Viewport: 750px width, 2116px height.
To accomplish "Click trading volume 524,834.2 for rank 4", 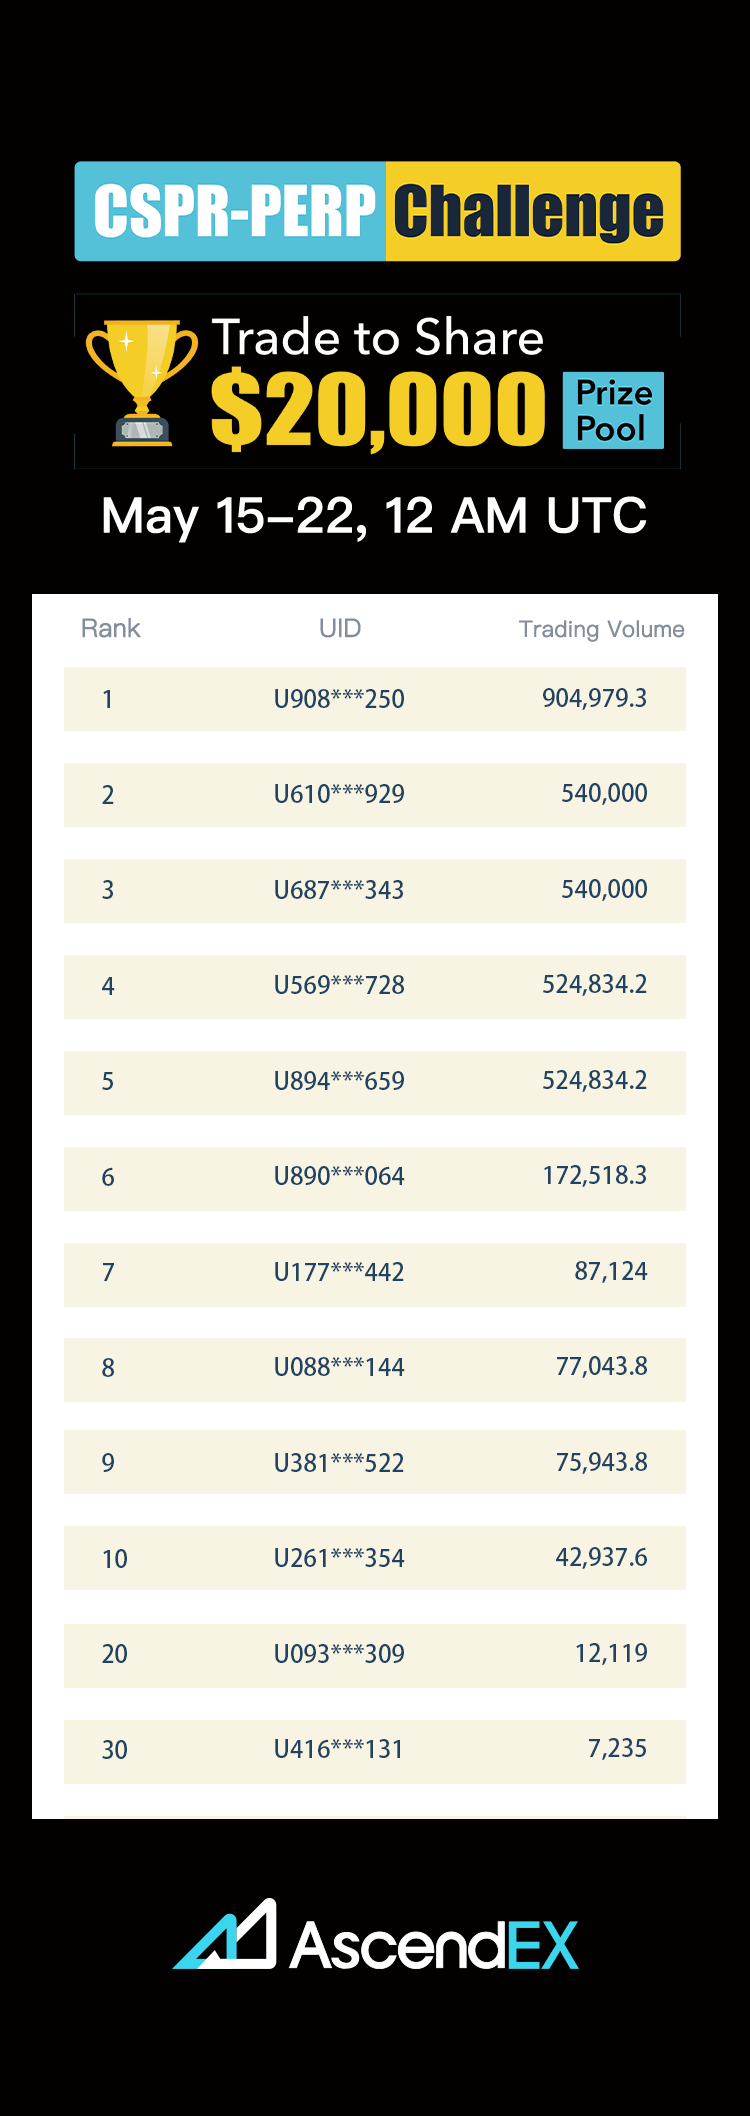I will pyautogui.click(x=594, y=985).
